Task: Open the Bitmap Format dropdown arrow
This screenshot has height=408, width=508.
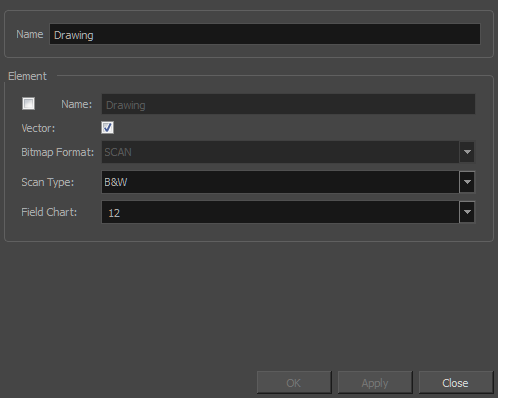Action: click(467, 152)
